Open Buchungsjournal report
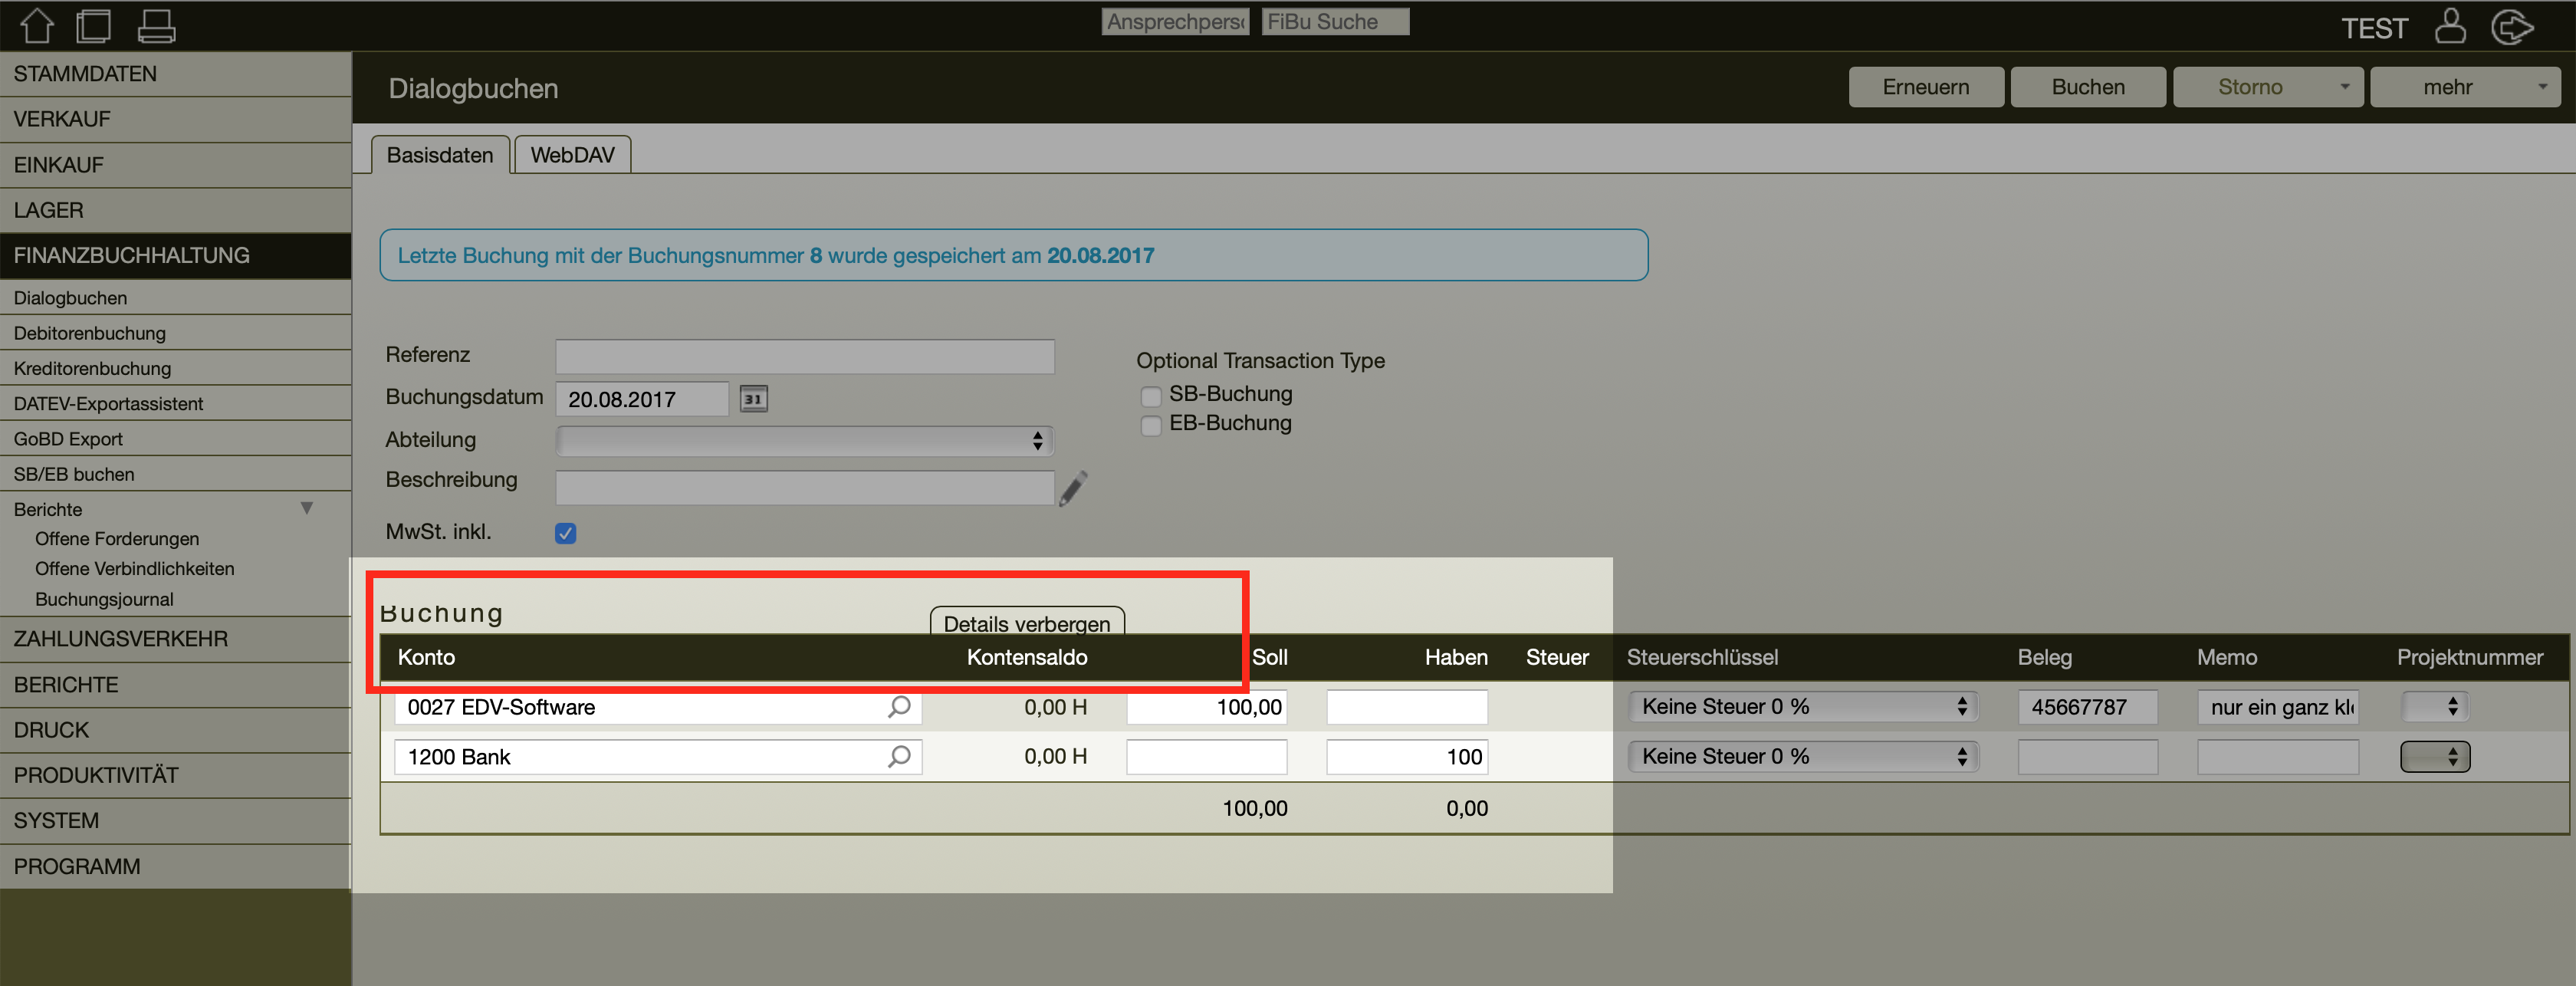 pyautogui.click(x=104, y=599)
